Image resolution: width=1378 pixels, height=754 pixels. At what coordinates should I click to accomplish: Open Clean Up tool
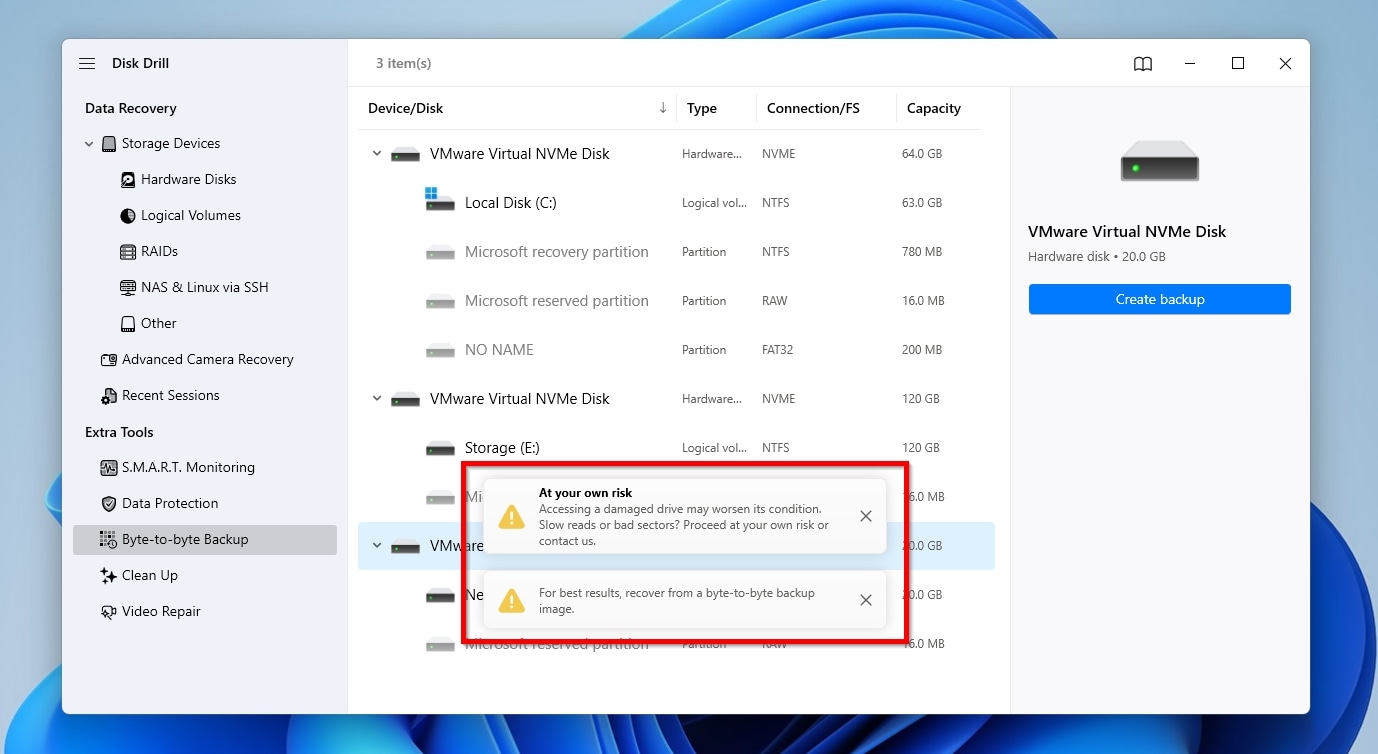[x=150, y=575]
